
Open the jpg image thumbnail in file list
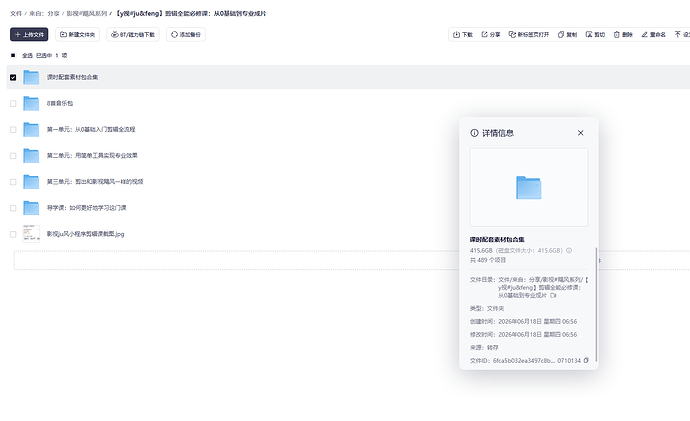31,234
